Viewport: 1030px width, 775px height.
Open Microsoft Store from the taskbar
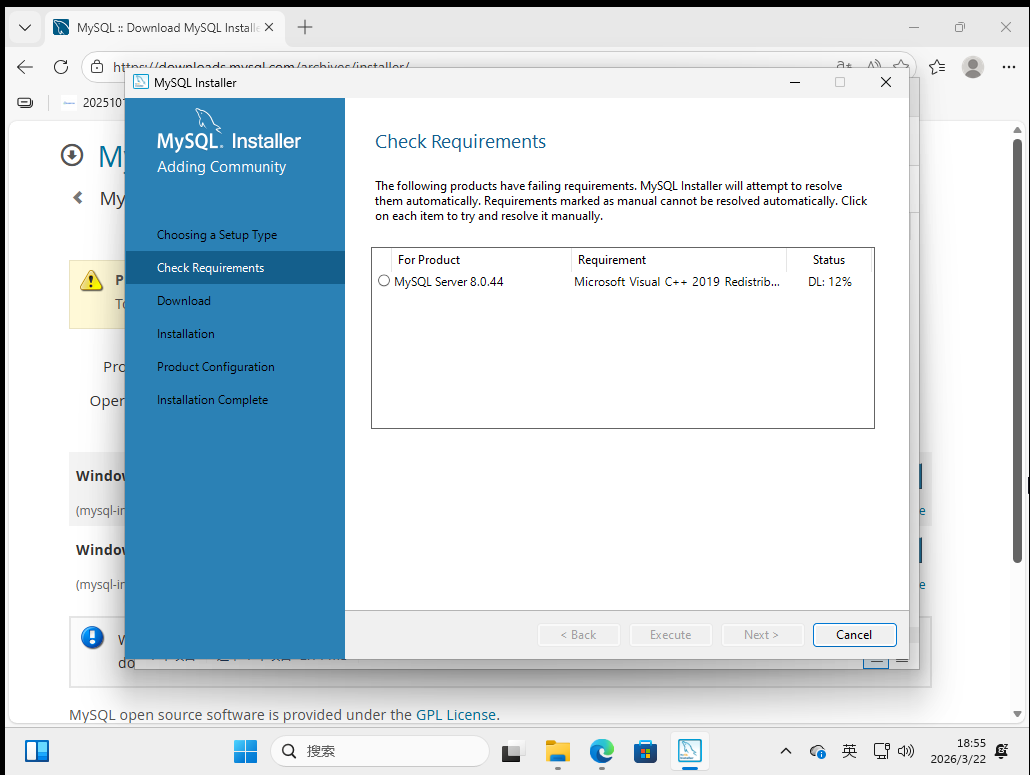point(645,751)
